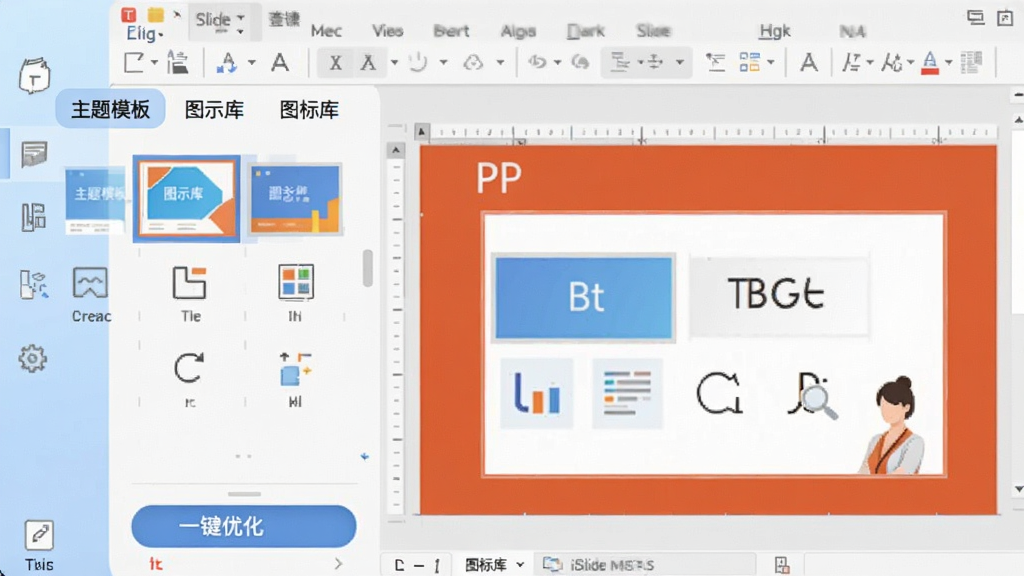Click the columns icon at toolbar end
Viewport: 1024px width, 576px height.
(971, 63)
